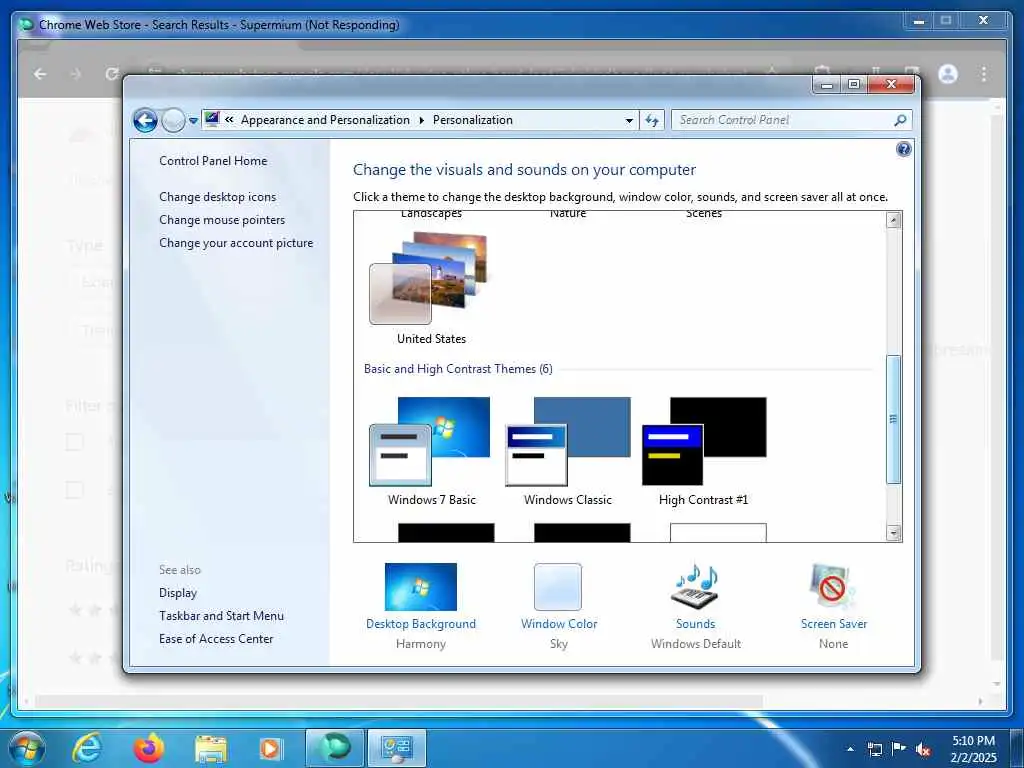Open Windows Explorer from taskbar
Image resolution: width=1024 pixels, height=768 pixels.
pos(210,749)
